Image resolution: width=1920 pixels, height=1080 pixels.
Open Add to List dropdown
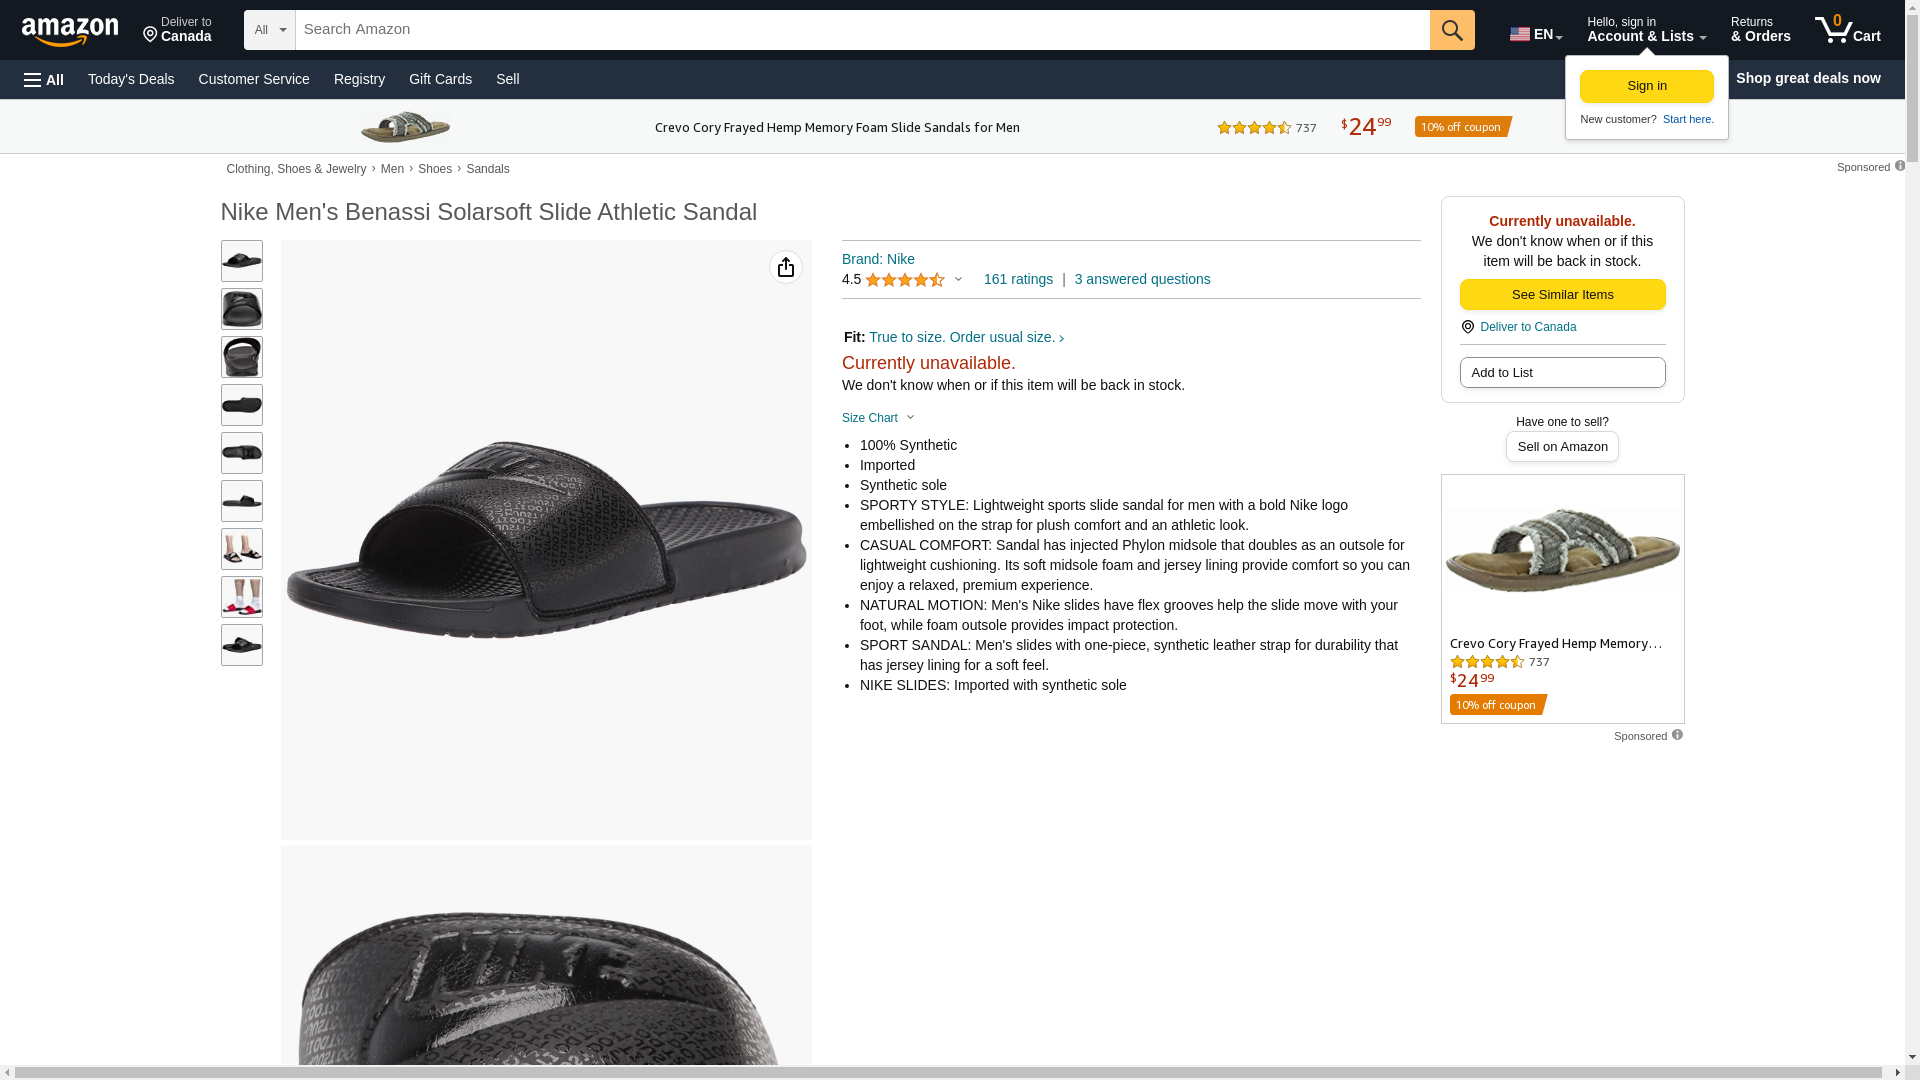coord(1562,373)
